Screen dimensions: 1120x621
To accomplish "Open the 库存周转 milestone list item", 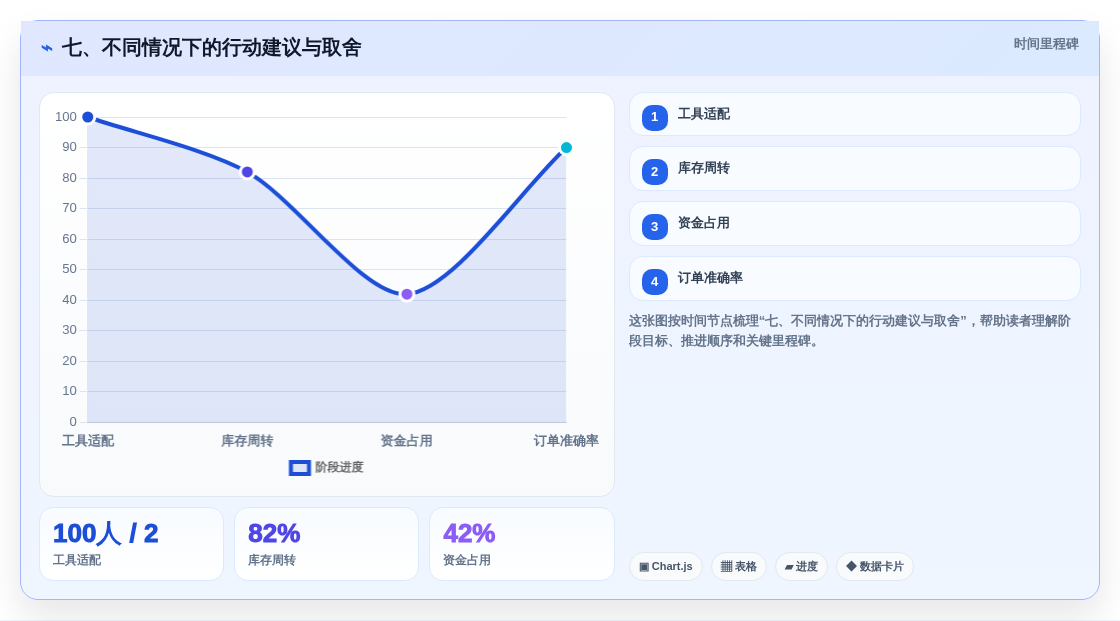I will point(854,169).
